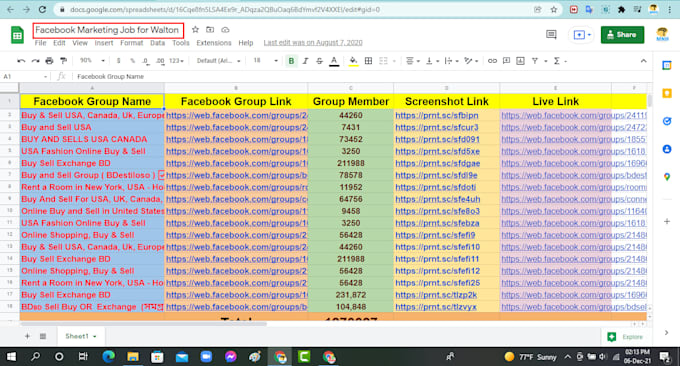Open Google Maps side panel icon
This screenshot has height=366, width=680.
click(x=667, y=176)
